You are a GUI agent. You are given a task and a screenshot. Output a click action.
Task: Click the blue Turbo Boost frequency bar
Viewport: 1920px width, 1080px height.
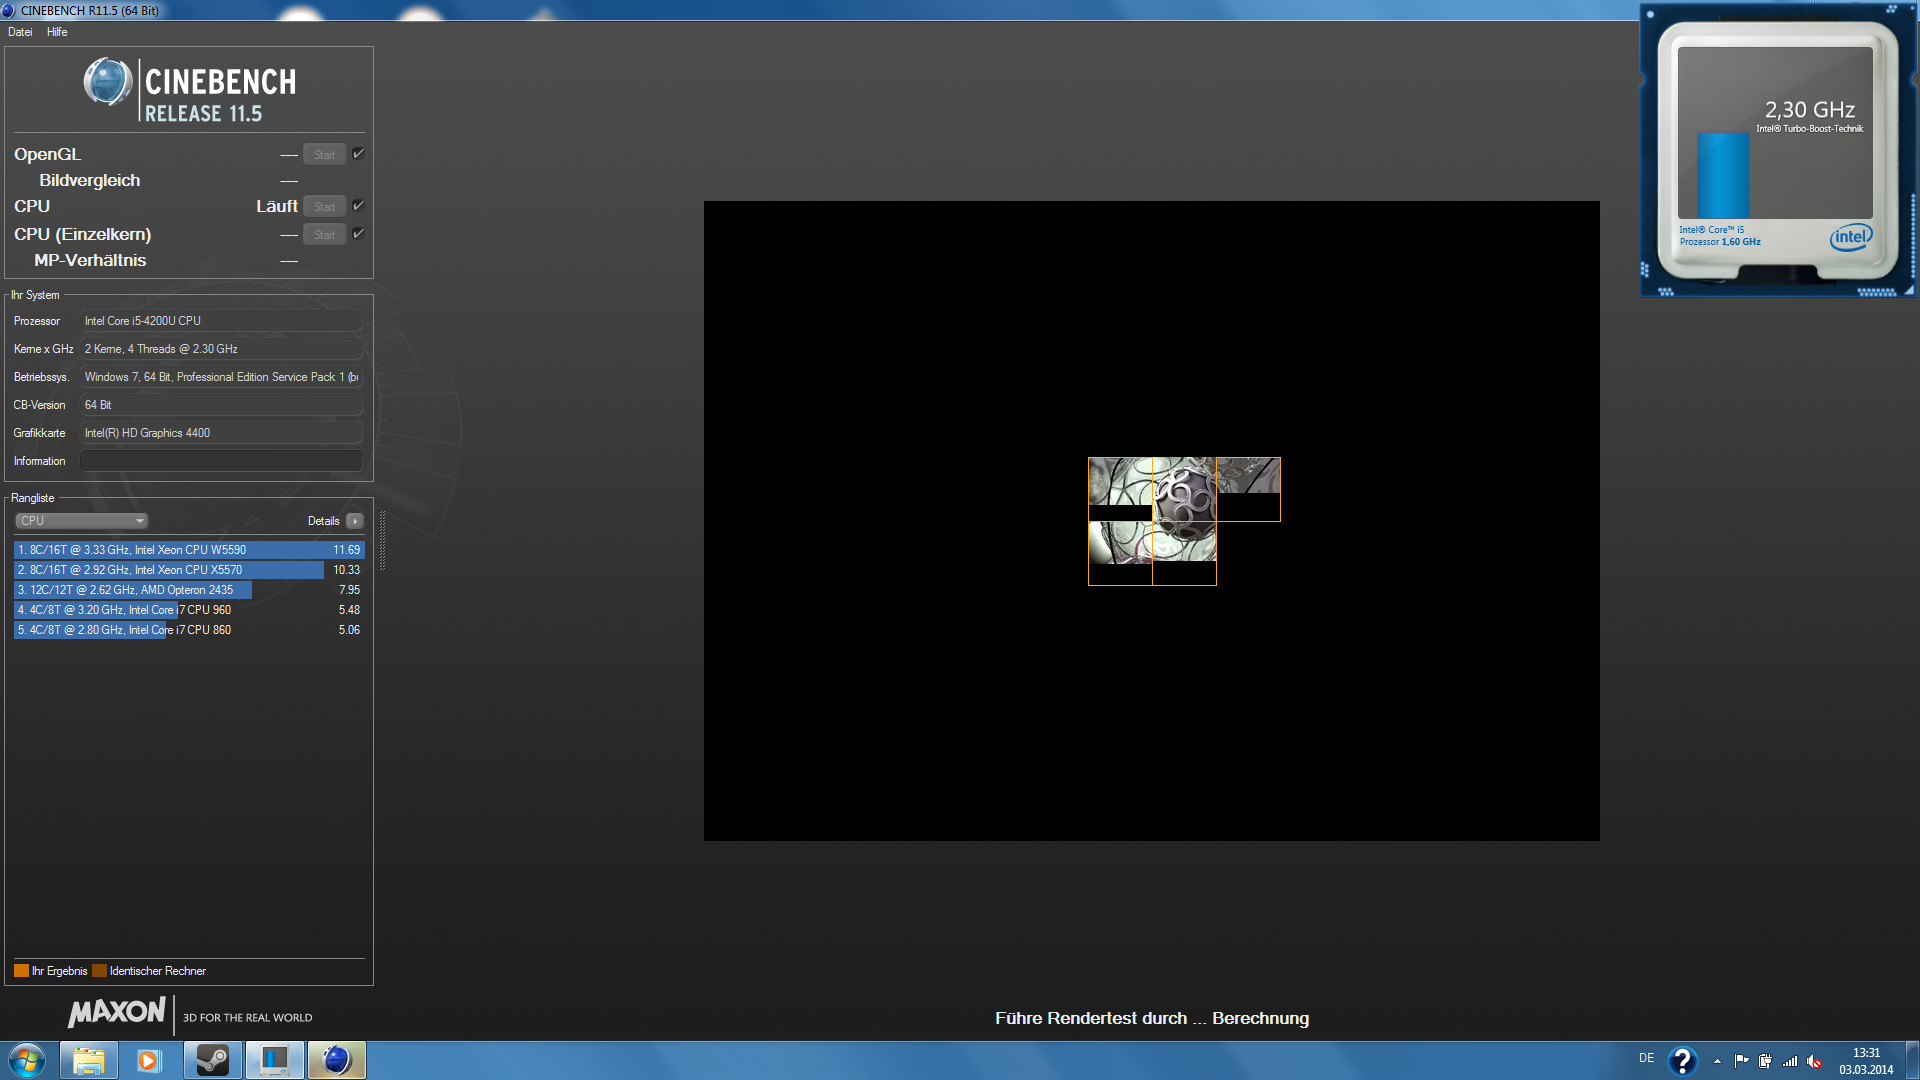tap(1723, 176)
